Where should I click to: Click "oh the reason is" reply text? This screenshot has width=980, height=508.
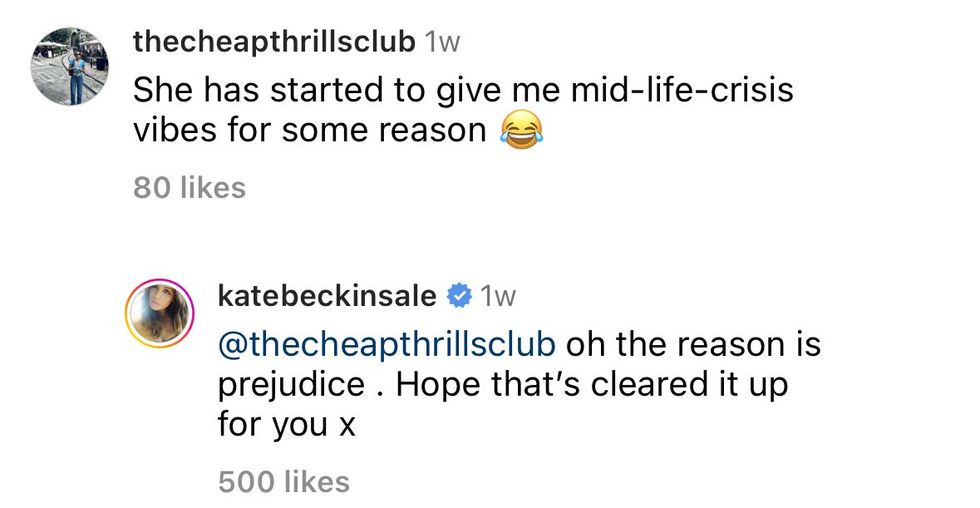click(693, 343)
